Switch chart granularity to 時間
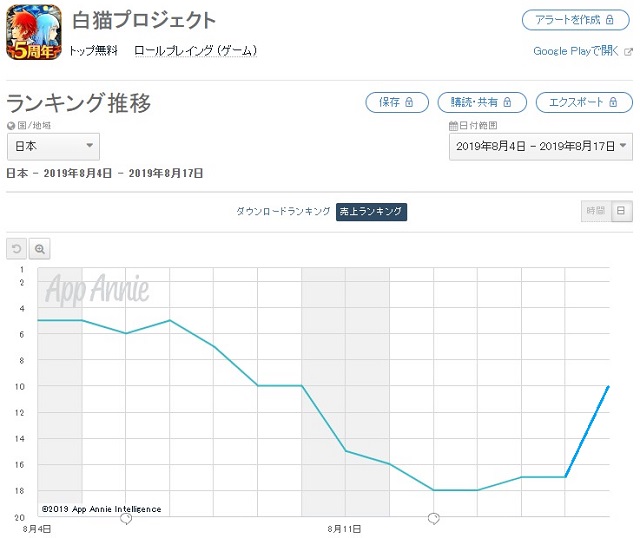The width and height of the screenshot is (640, 538). (596, 211)
